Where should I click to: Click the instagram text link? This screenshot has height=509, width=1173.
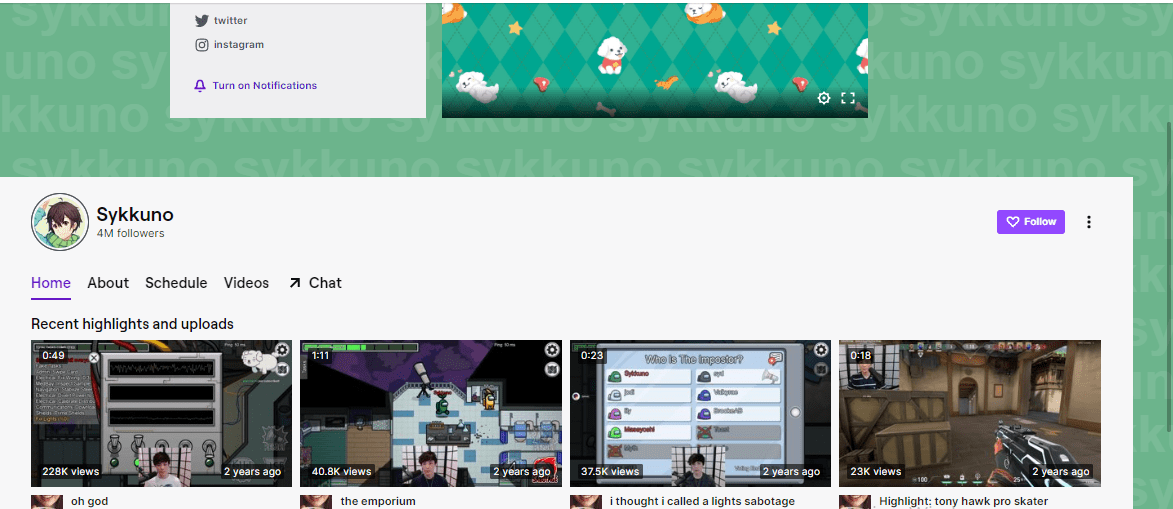tap(239, 45)
